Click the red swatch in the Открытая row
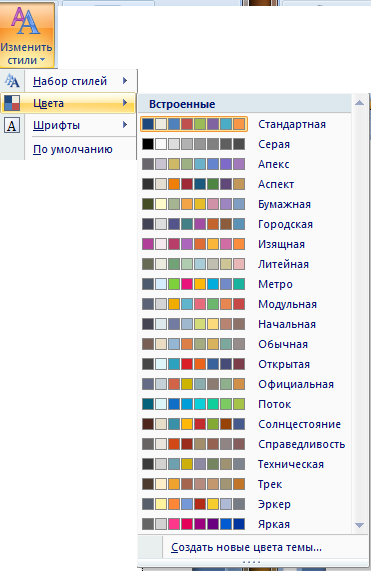The height and width of the screenshot is (571, 371). pyautogui.click(x=187, y=365)
